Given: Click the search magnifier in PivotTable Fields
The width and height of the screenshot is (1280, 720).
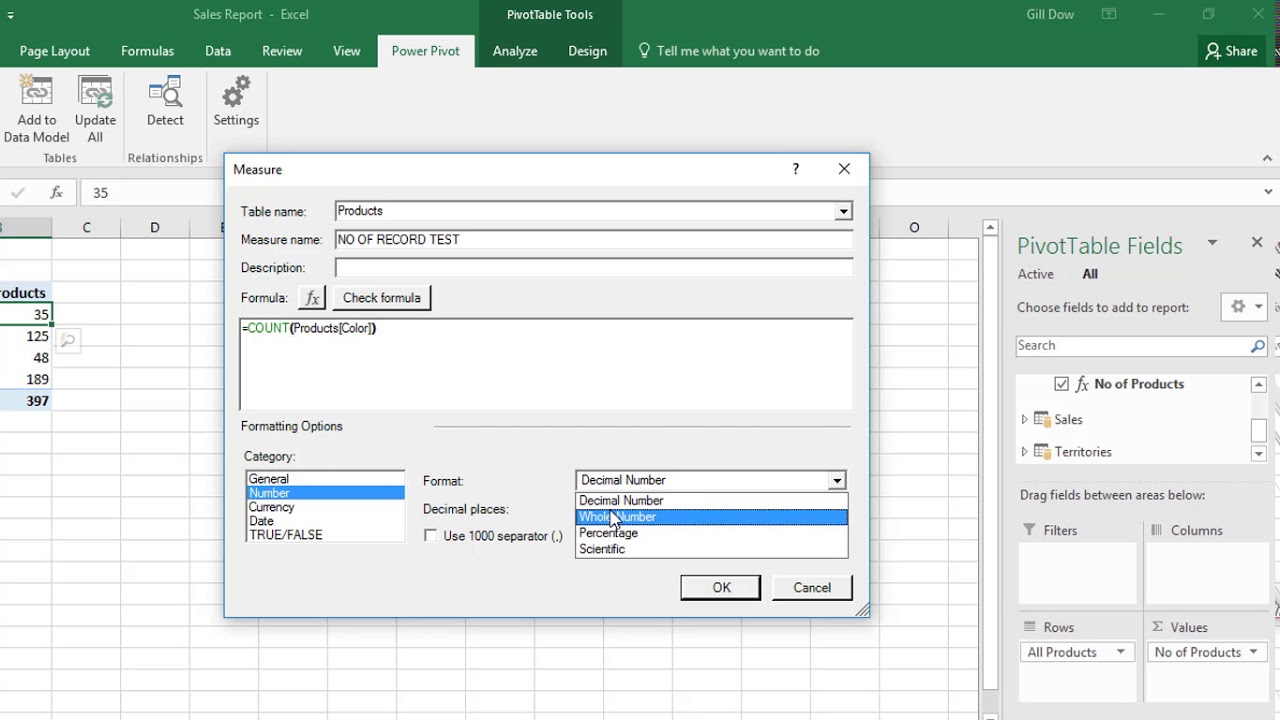Looking at the screenshot, I should (1257, 346).
